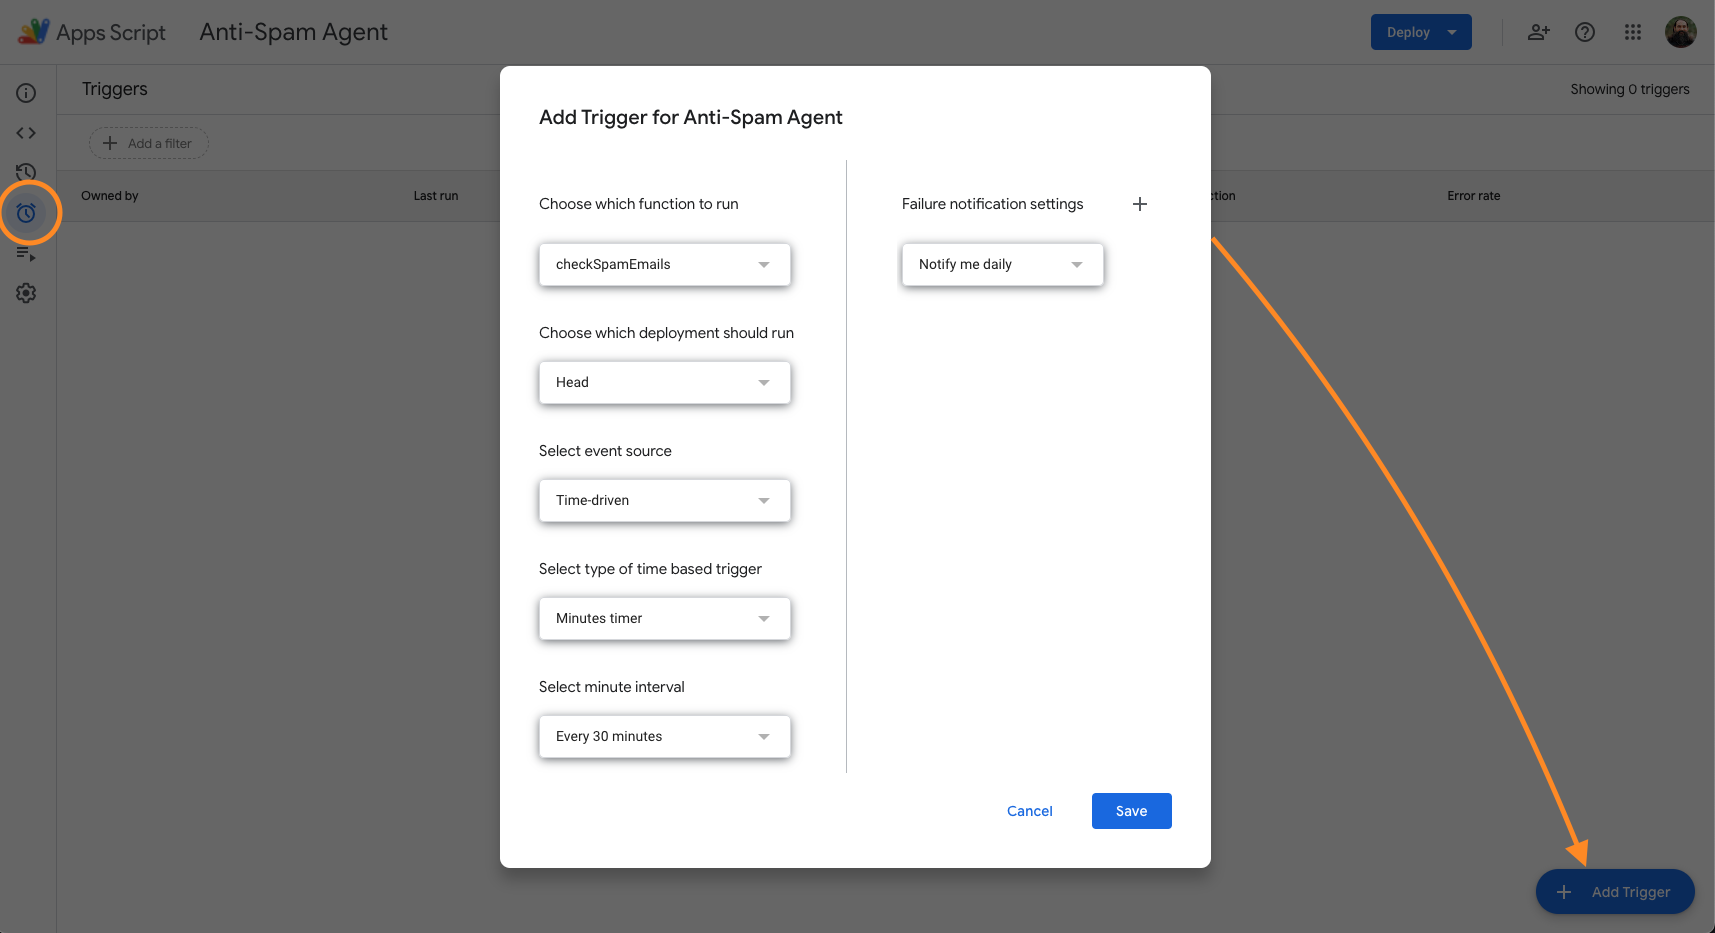
Task: Click the share project add-person icon
Action: click(x=1538, y=32)
